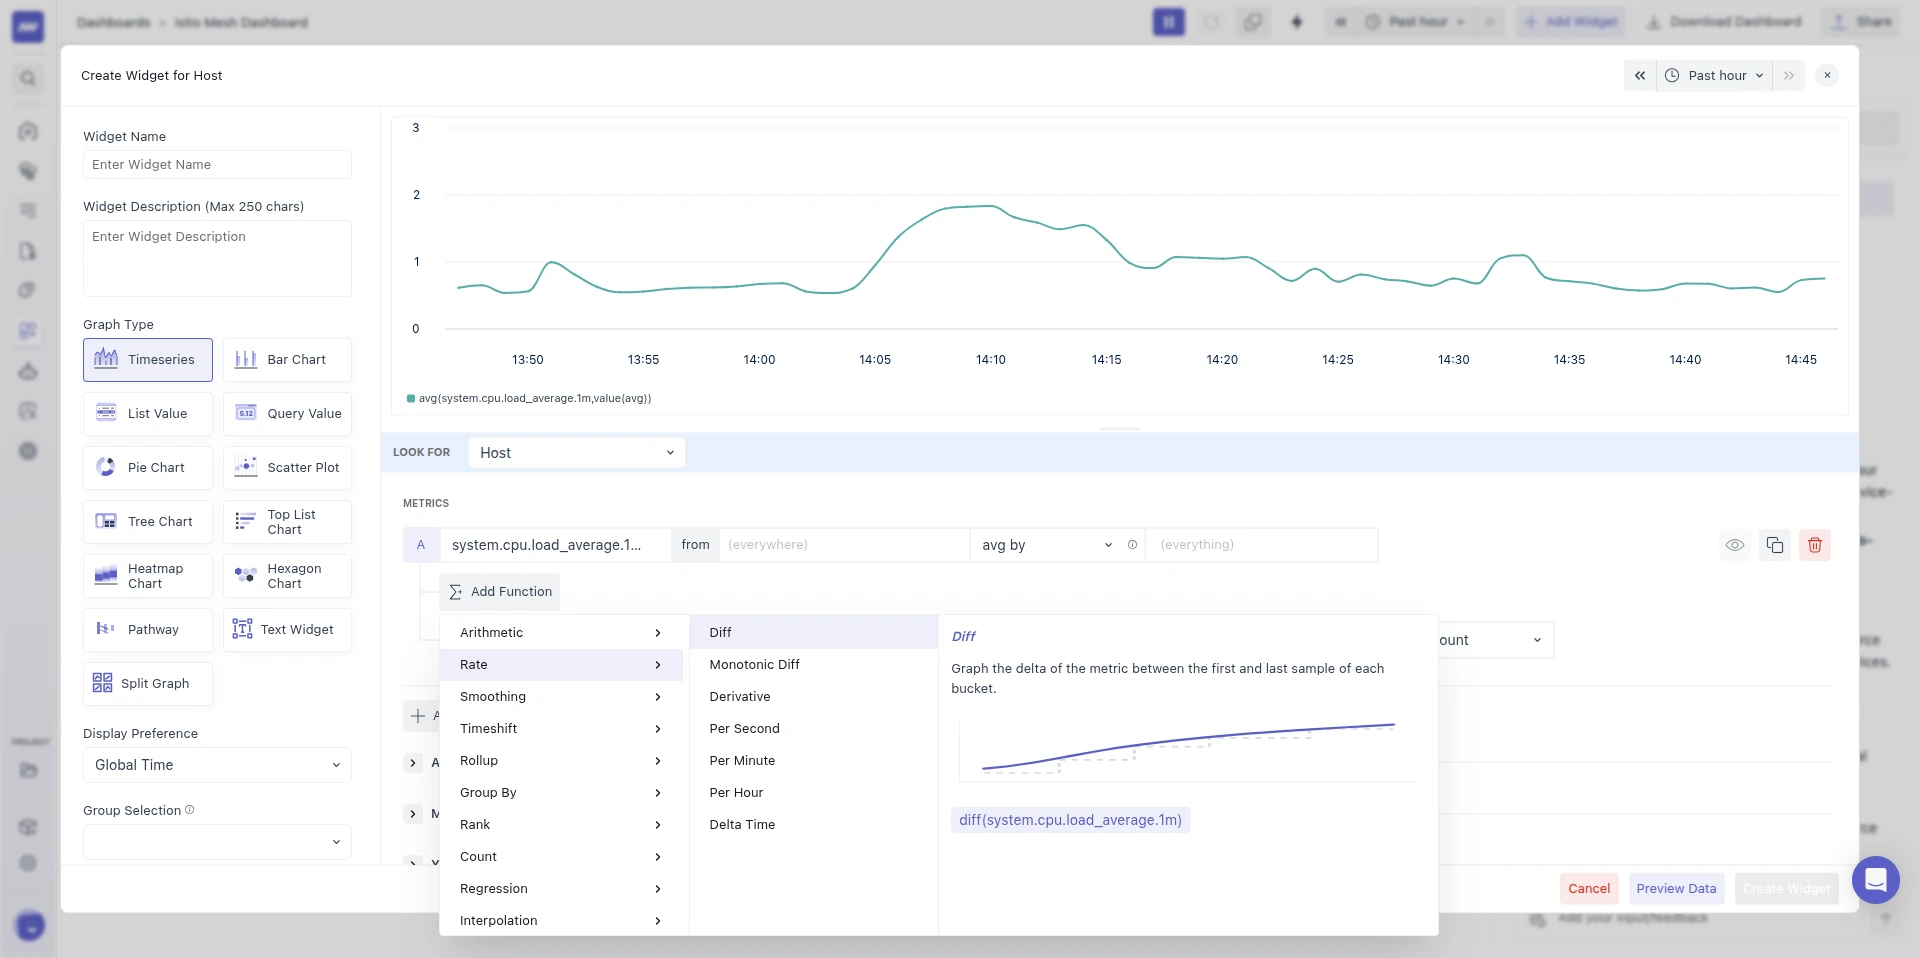Choose the Derivative rate function
This screenshot has width=1920, height=958.
tap(813, 697)
